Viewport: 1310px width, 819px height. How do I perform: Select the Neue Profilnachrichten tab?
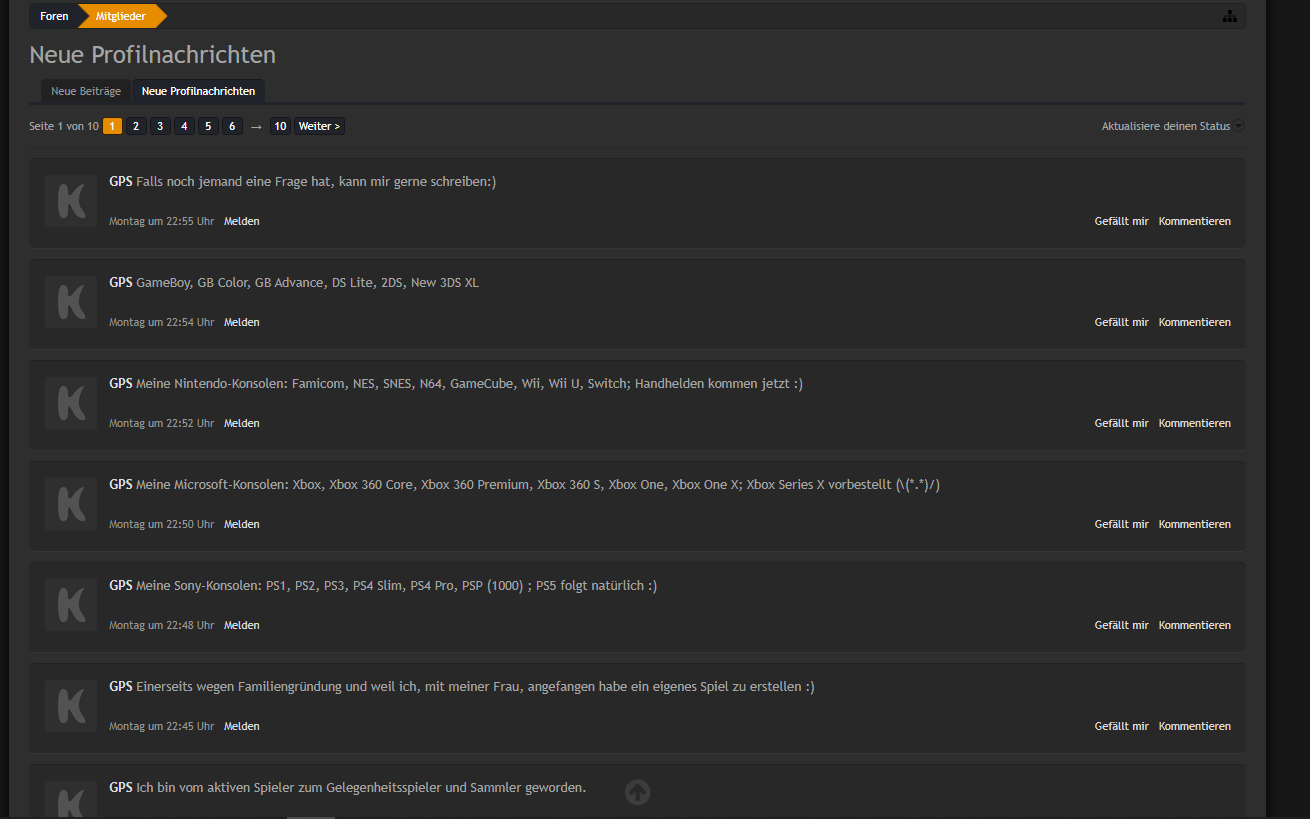tap(198, 91)
